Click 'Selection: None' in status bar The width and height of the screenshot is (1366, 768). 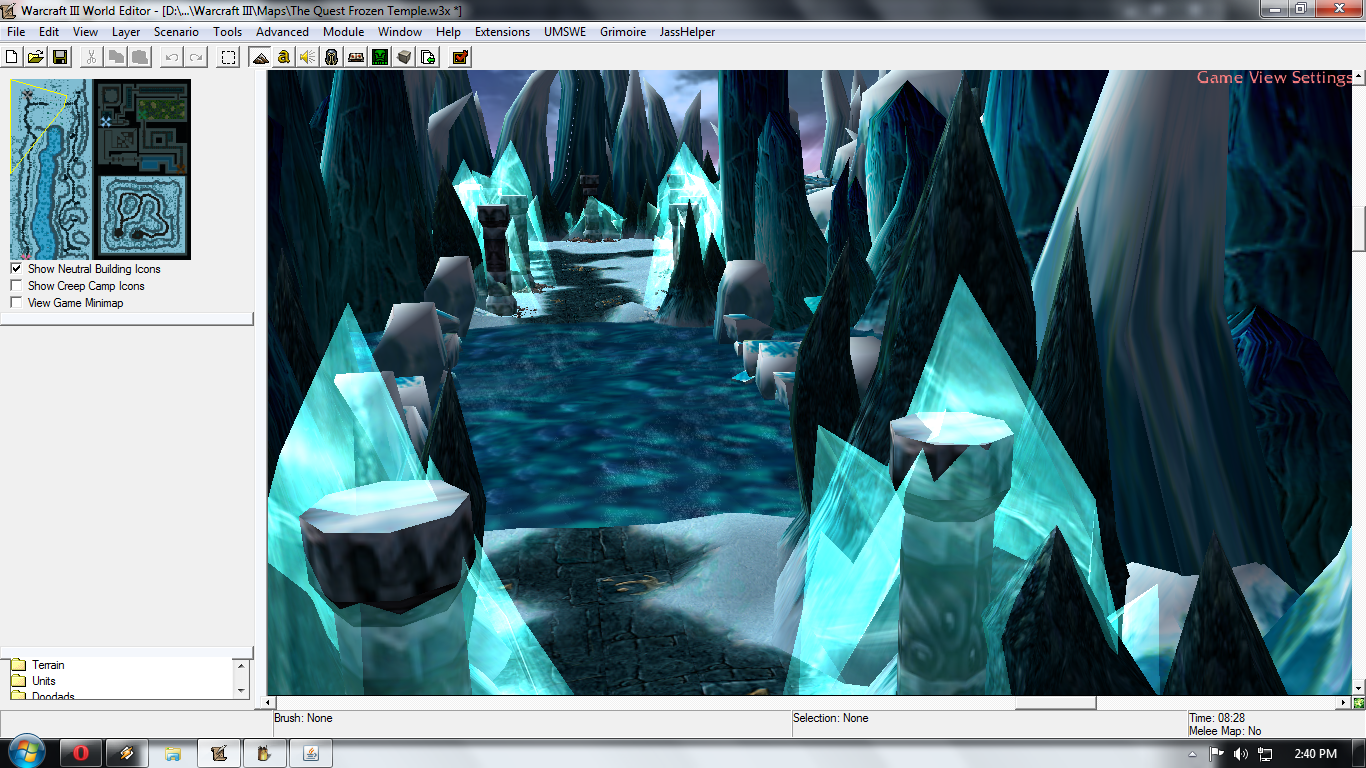831,718
